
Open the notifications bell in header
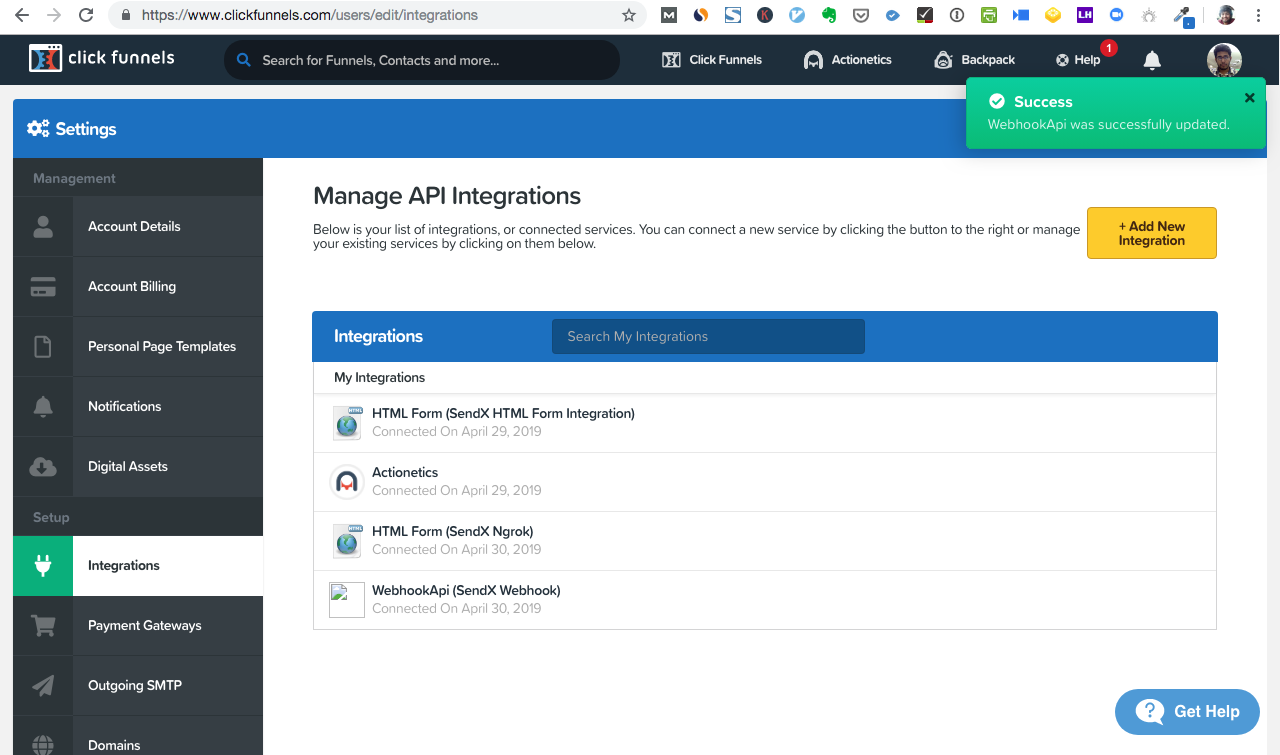1152,61
